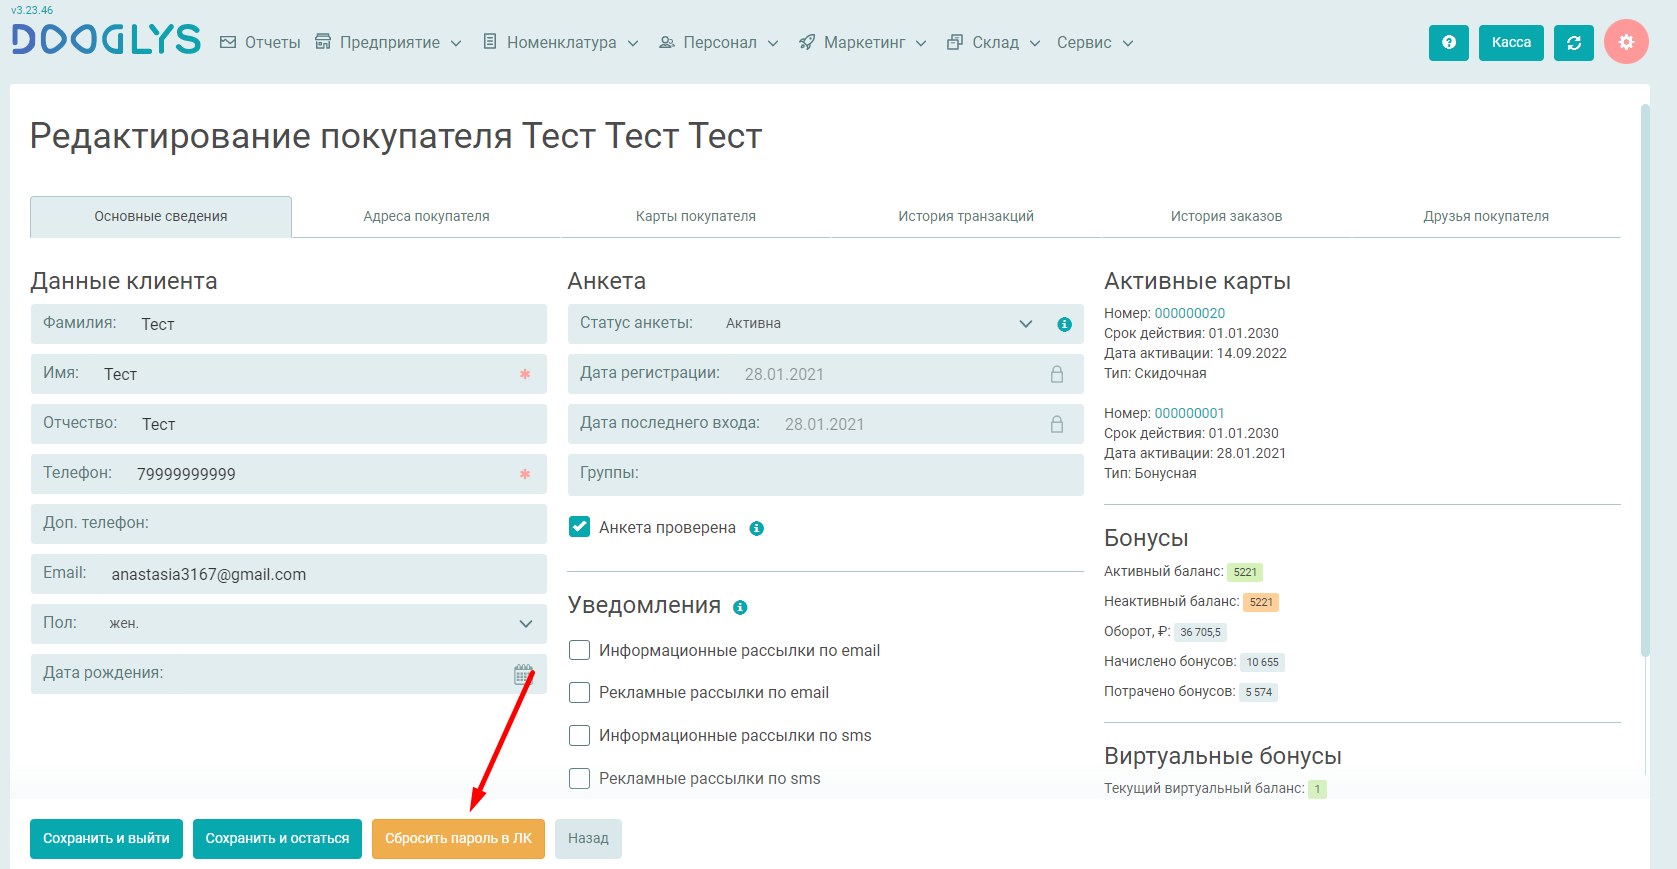Screen dimensions: 1677x869
Task: Open the Пол gender dropdown
Action: click(x=289, y=624)
